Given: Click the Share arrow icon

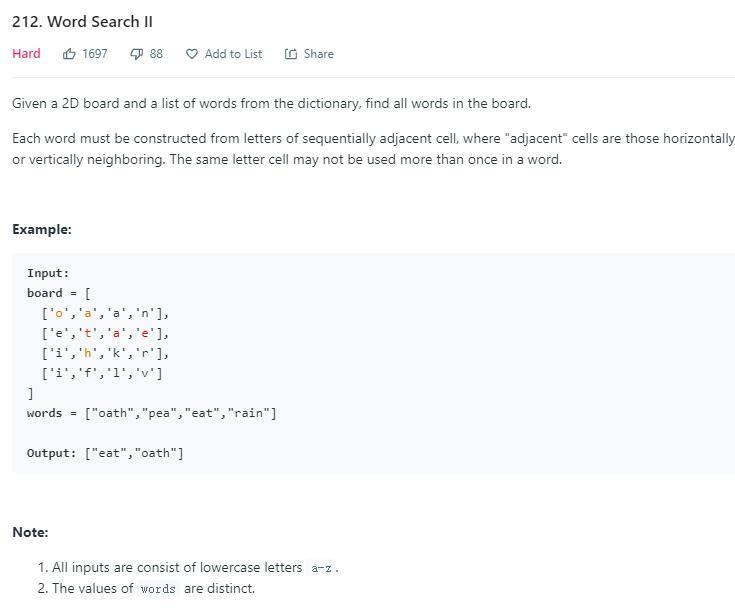Looking at the screenshot, I should 291,54.
